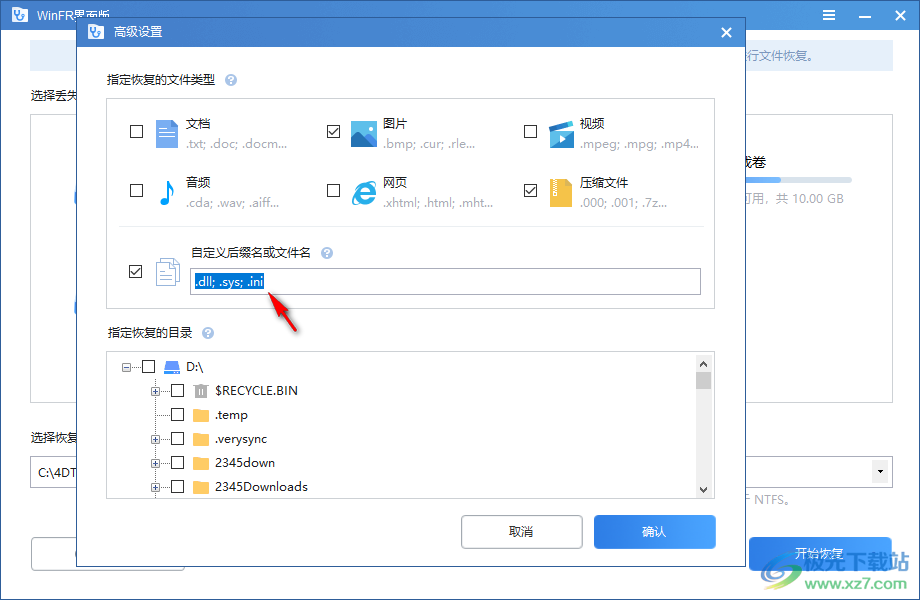Open help beside 指定恢复的目录
Viewport: 920px width, 600px height.
pyautogui.click(x=207, y=332)
